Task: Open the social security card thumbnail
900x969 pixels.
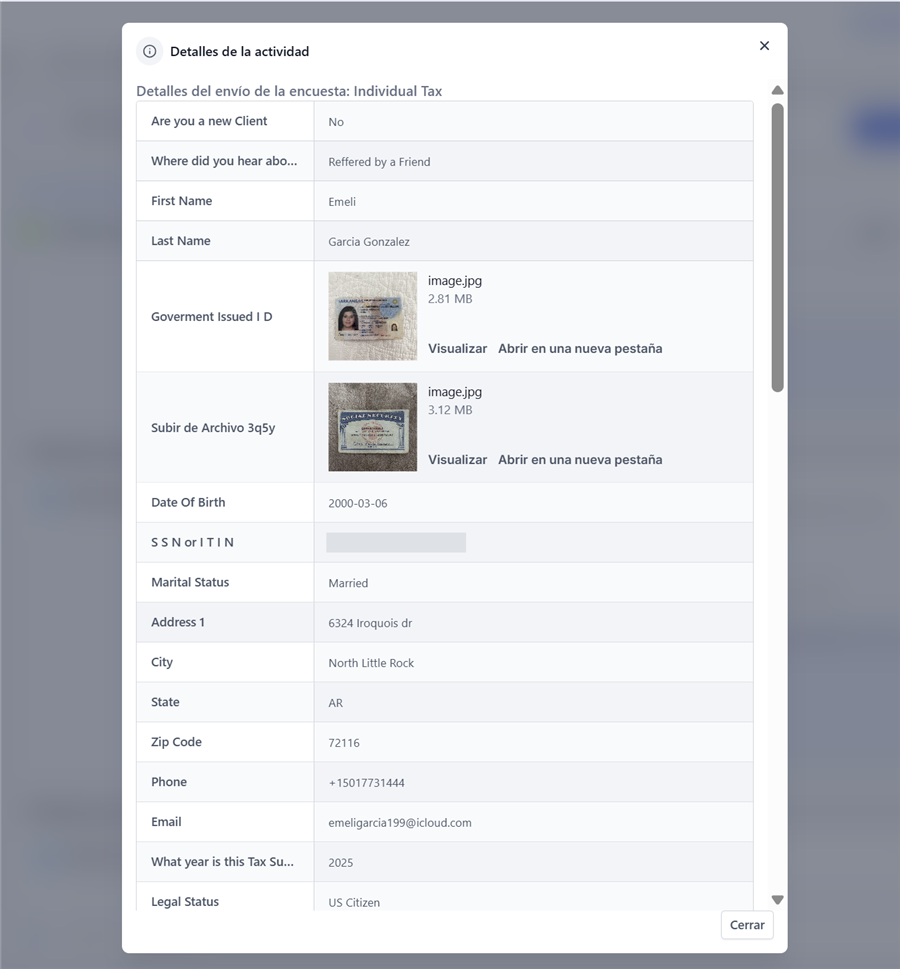Action: tap(373, 427)
